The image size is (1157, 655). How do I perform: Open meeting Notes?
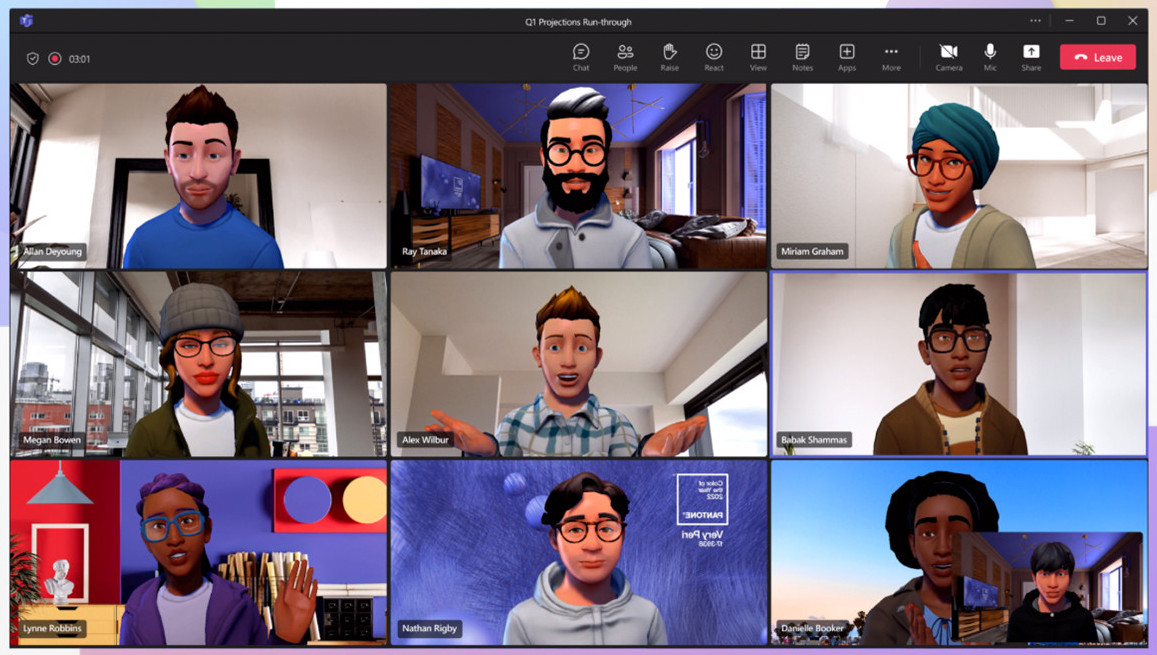[x=802, y=57]
